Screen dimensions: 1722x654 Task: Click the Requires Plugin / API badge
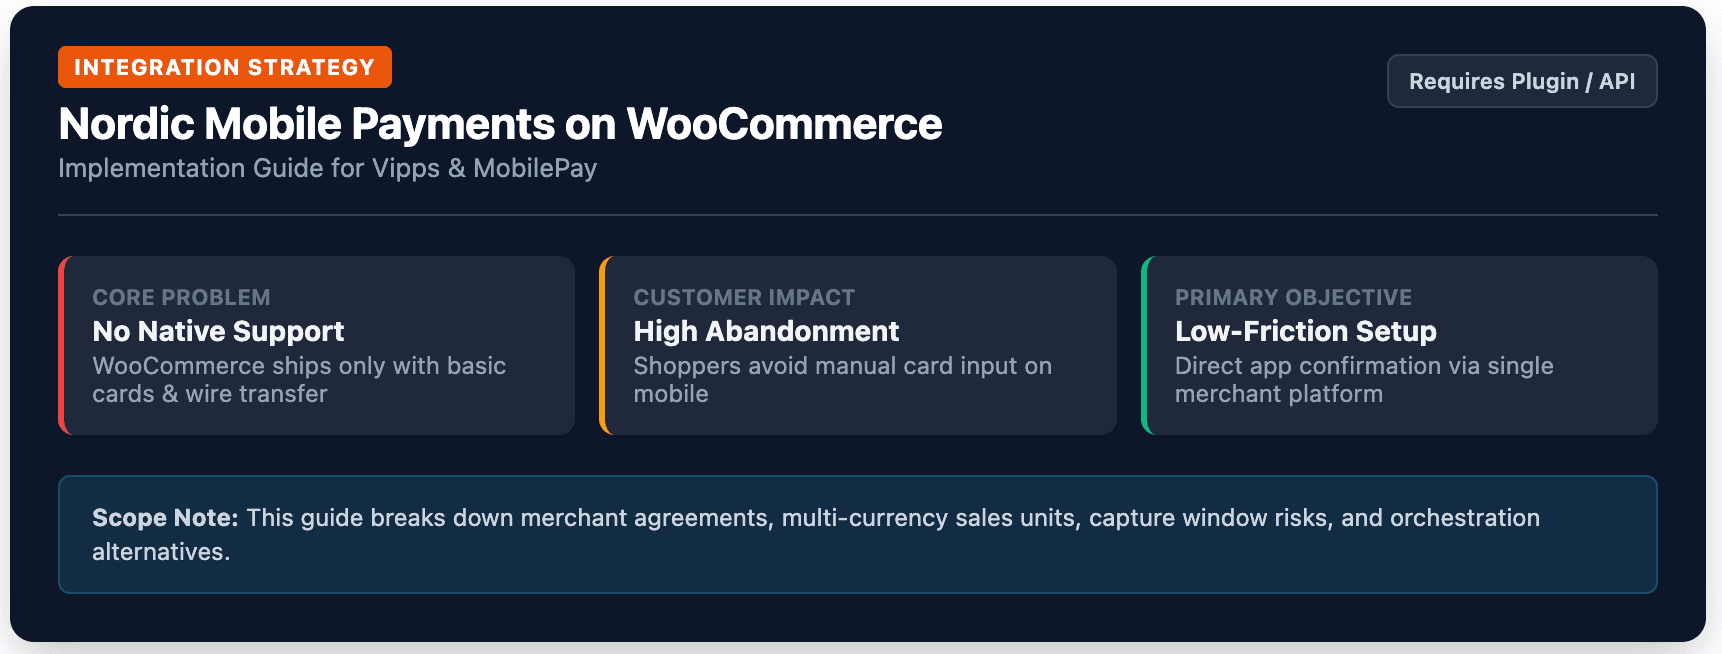click(x=1522, y=81)
